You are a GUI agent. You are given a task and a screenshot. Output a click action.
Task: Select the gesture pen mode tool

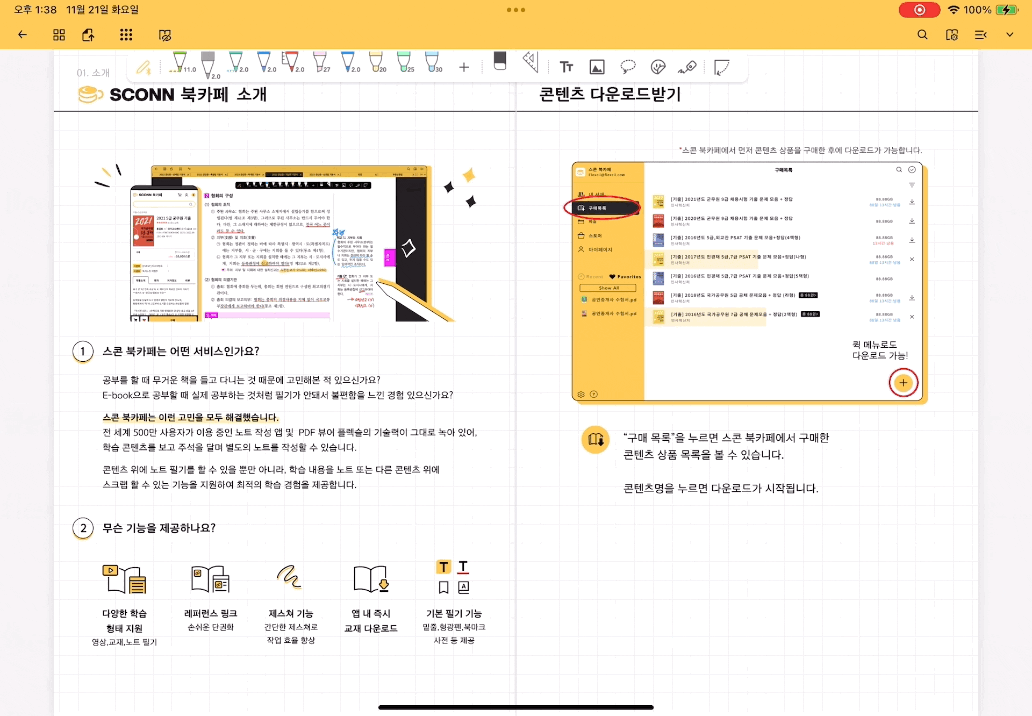(x=143, y=67)
